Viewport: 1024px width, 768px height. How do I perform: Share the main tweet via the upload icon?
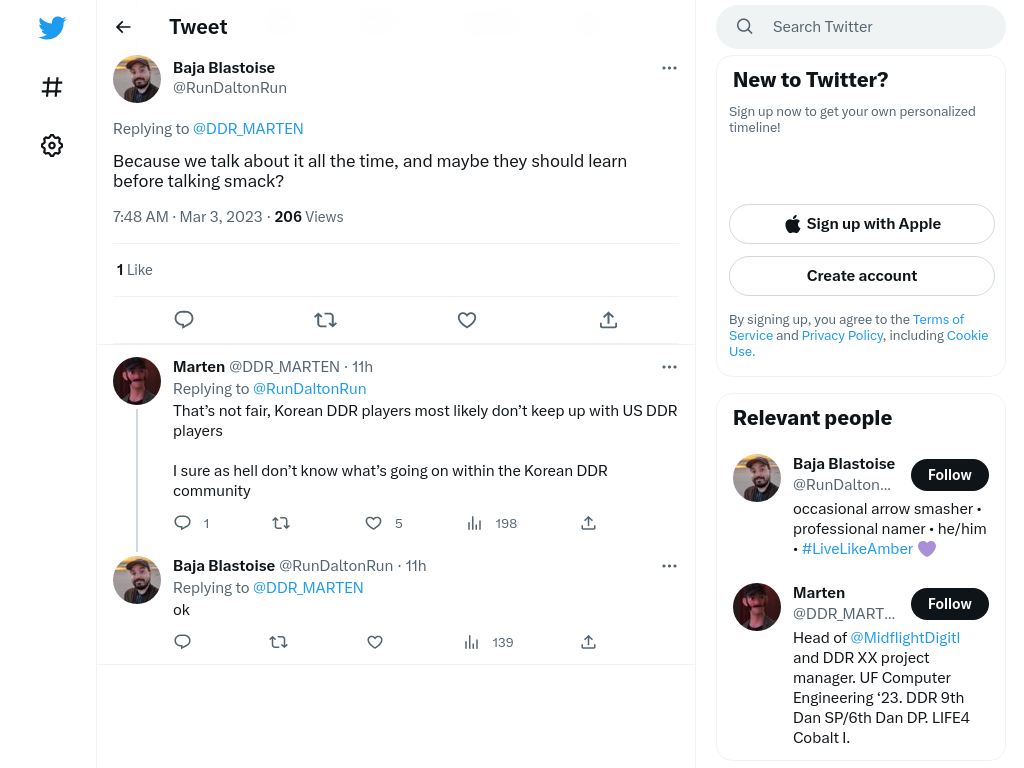pyautogui.click(x=608, y=319)
